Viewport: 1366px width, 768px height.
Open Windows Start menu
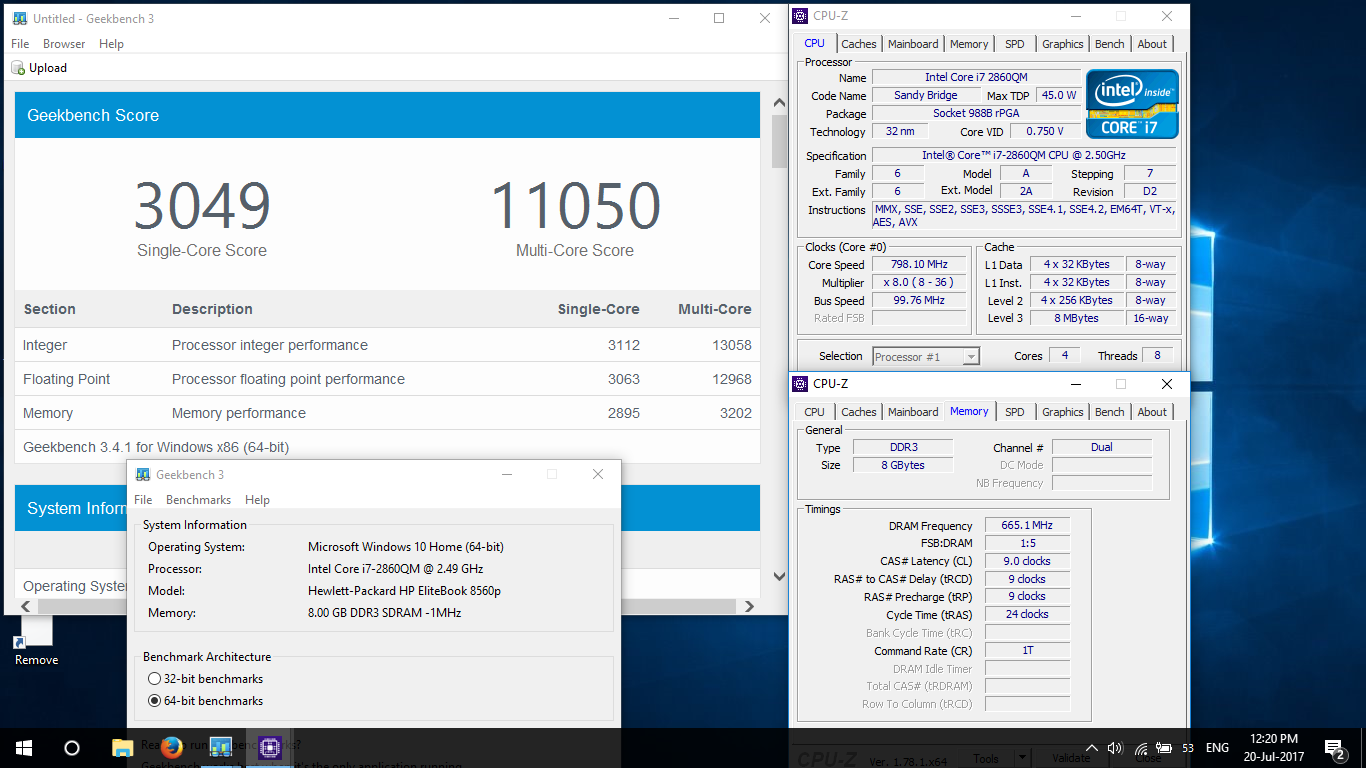click(23, 748)
